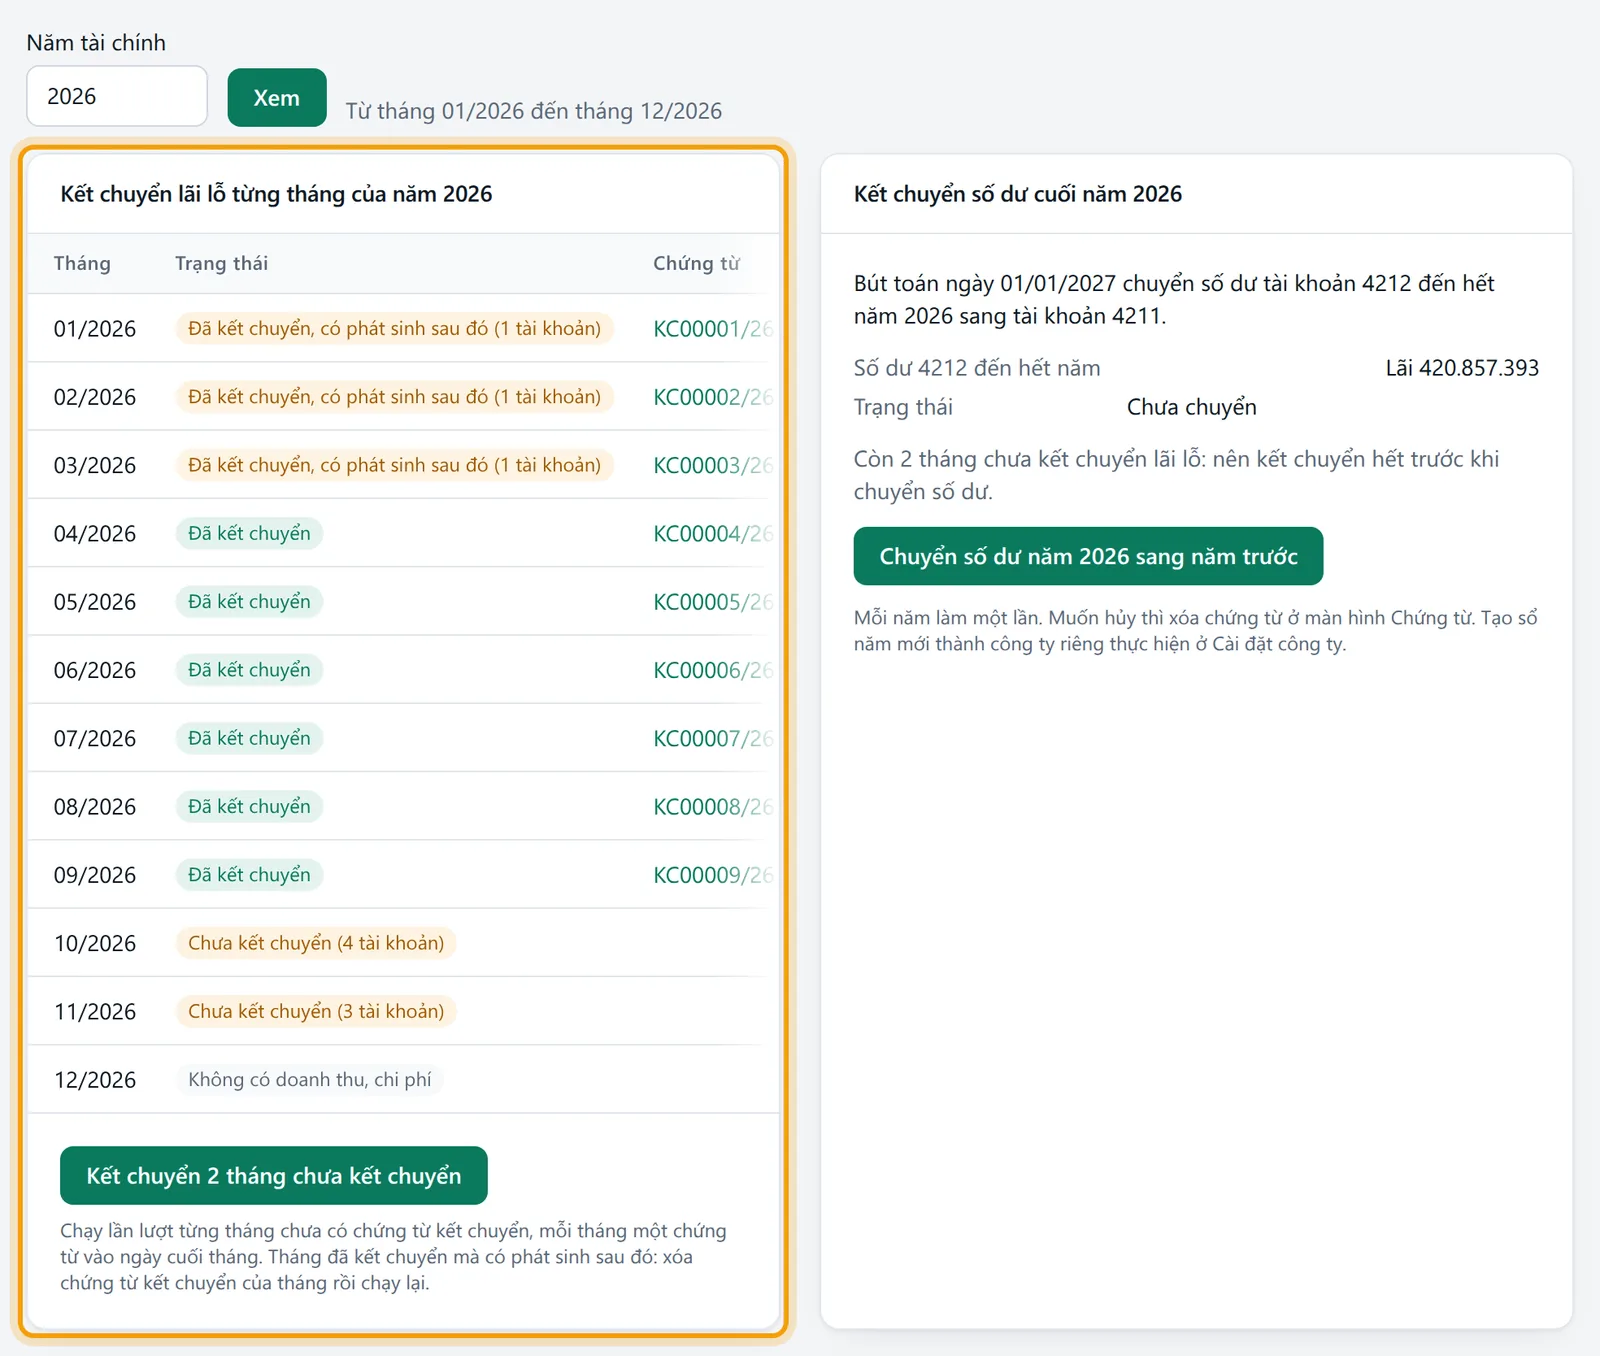The image size is (1600, 1356).
Task: Select month cell 09/2026
Action: 95,875
